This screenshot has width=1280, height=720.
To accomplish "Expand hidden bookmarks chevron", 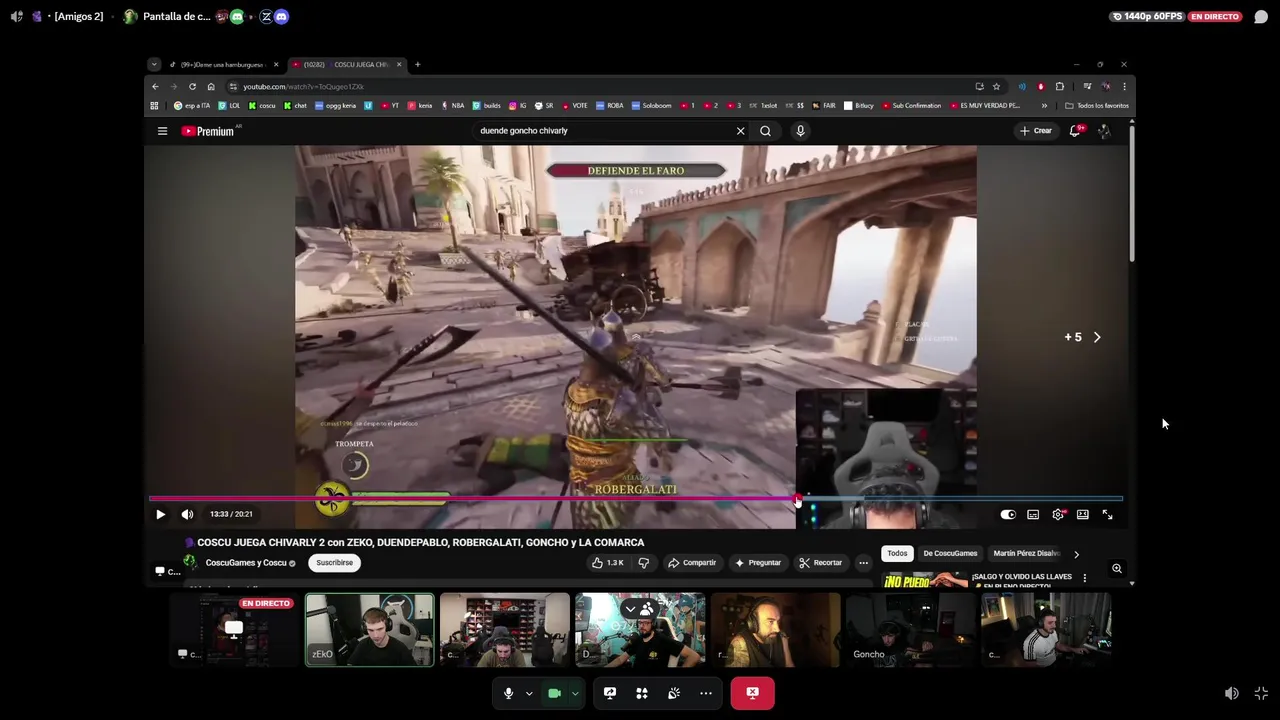I will point(1044,106).
